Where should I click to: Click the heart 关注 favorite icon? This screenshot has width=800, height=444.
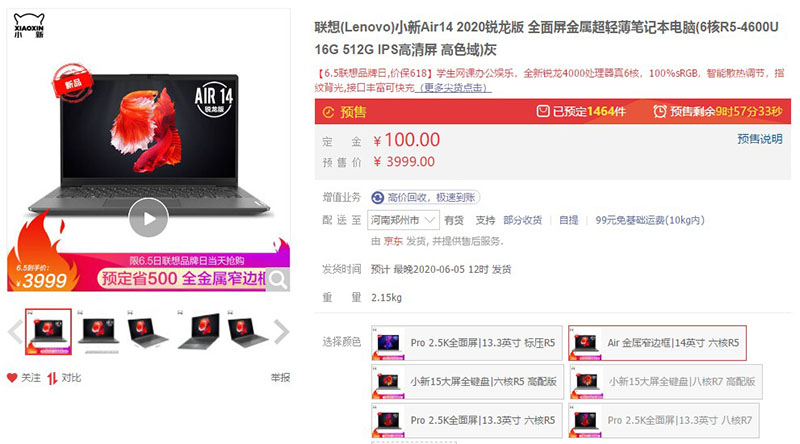point(12,378)
